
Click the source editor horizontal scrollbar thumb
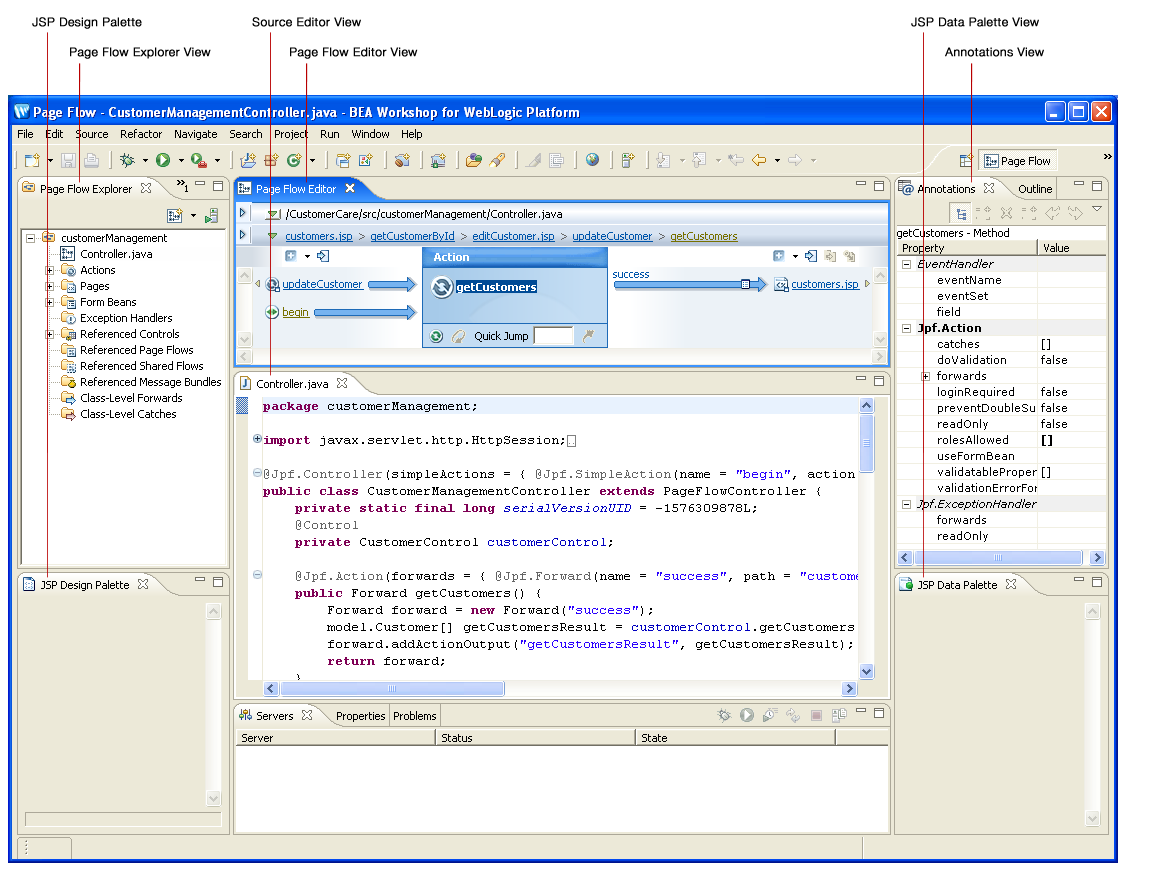(x=392, y=689)
